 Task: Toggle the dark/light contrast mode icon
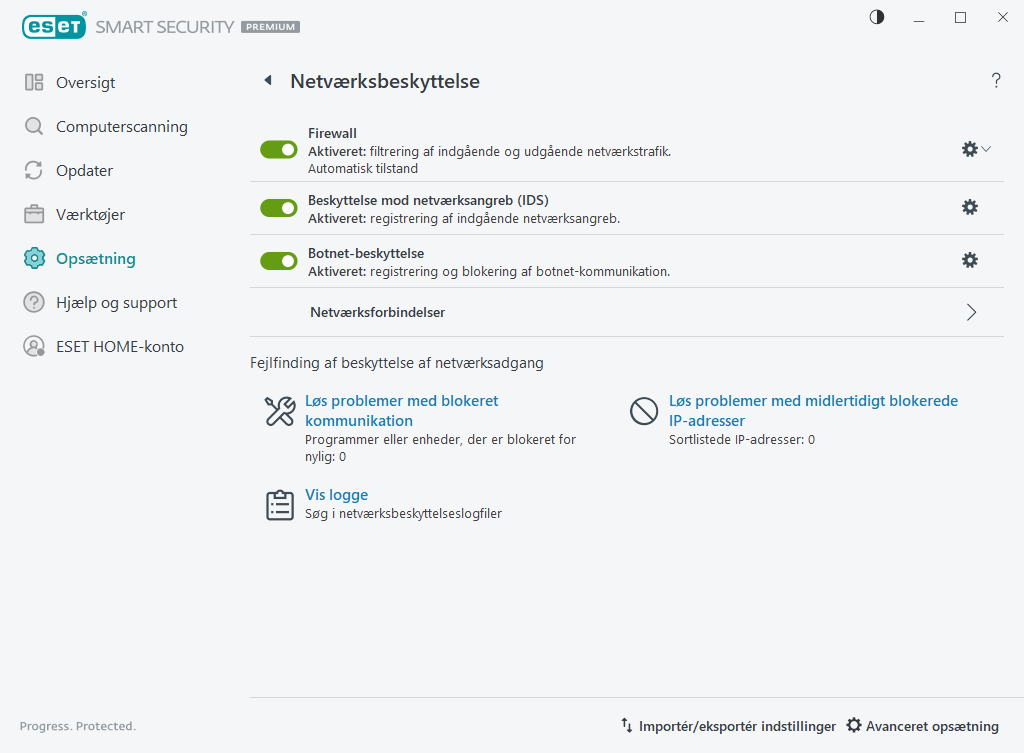click(x=877, y=17)
